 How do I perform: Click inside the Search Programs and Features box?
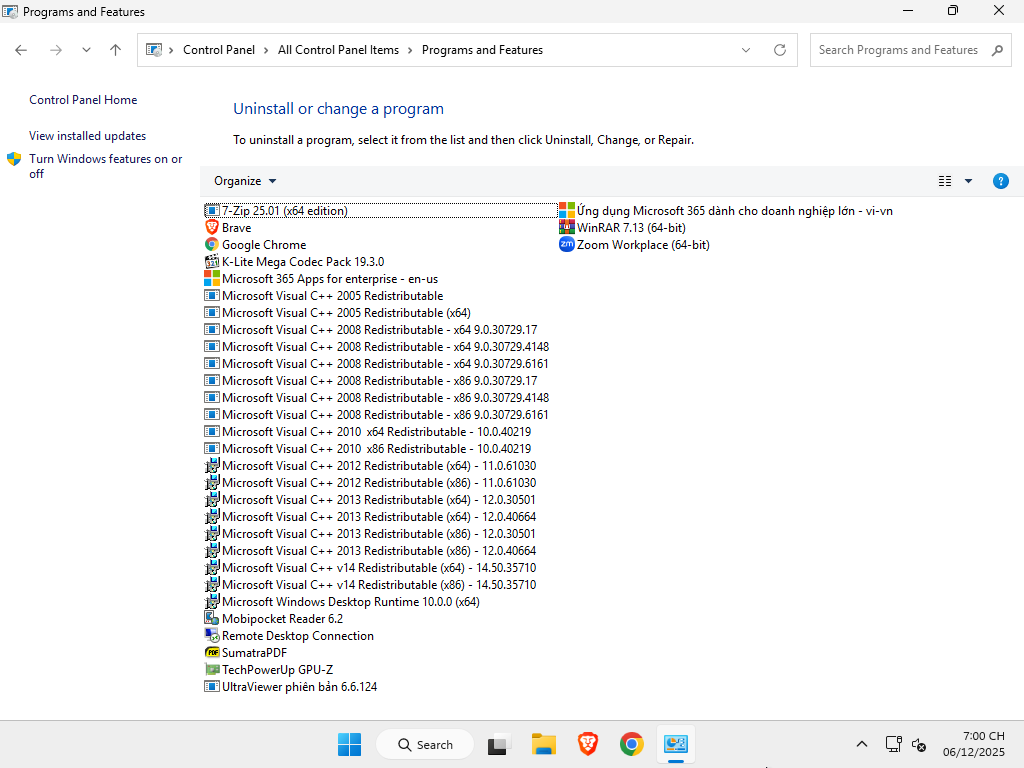900,49
